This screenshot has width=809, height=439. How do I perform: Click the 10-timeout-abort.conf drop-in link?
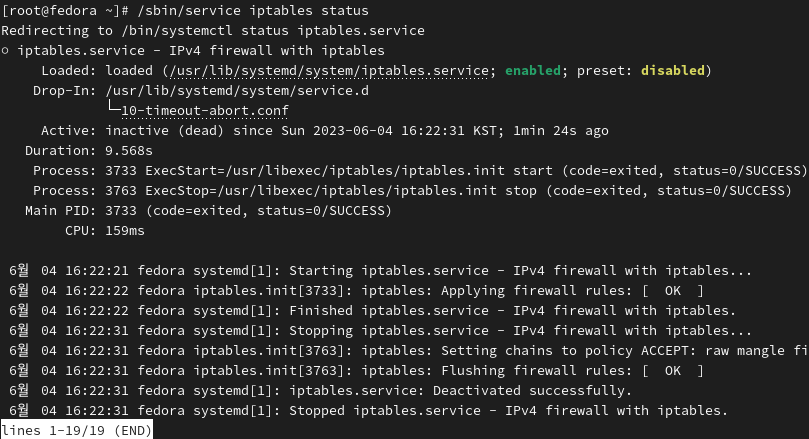point(204,111)
